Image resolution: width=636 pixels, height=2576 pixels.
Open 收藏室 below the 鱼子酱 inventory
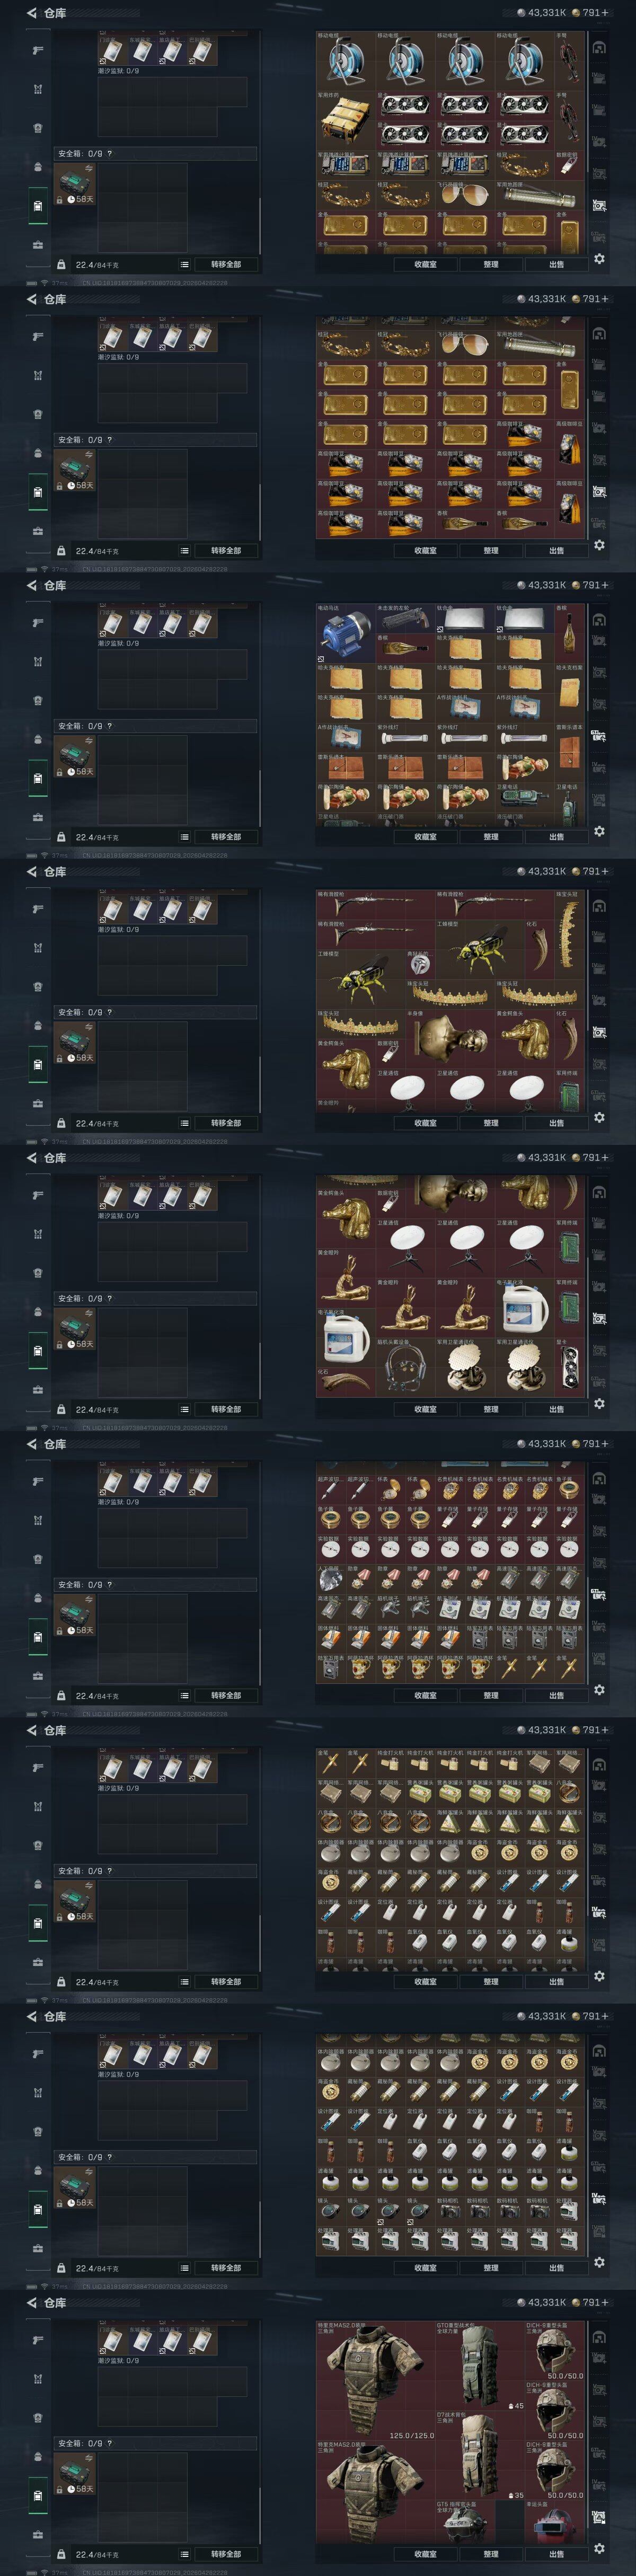coord(425,1695)
